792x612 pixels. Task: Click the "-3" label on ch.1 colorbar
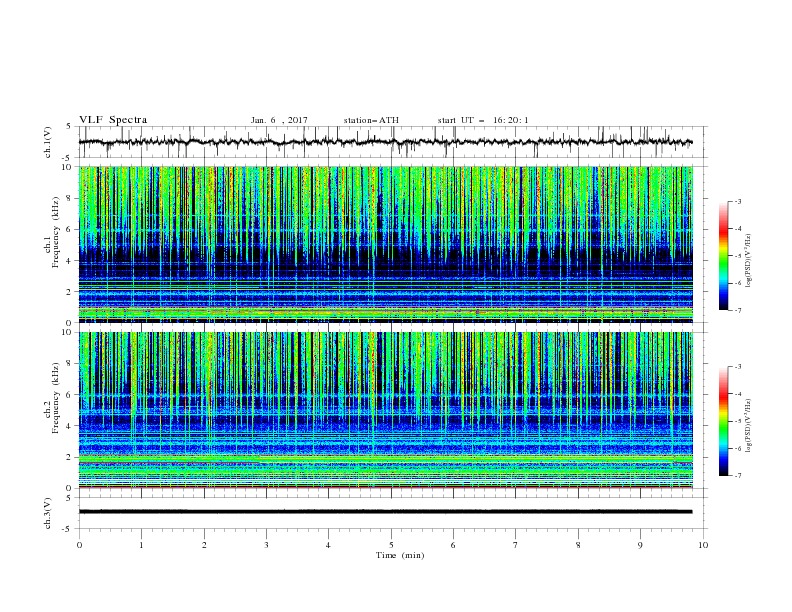738,201
